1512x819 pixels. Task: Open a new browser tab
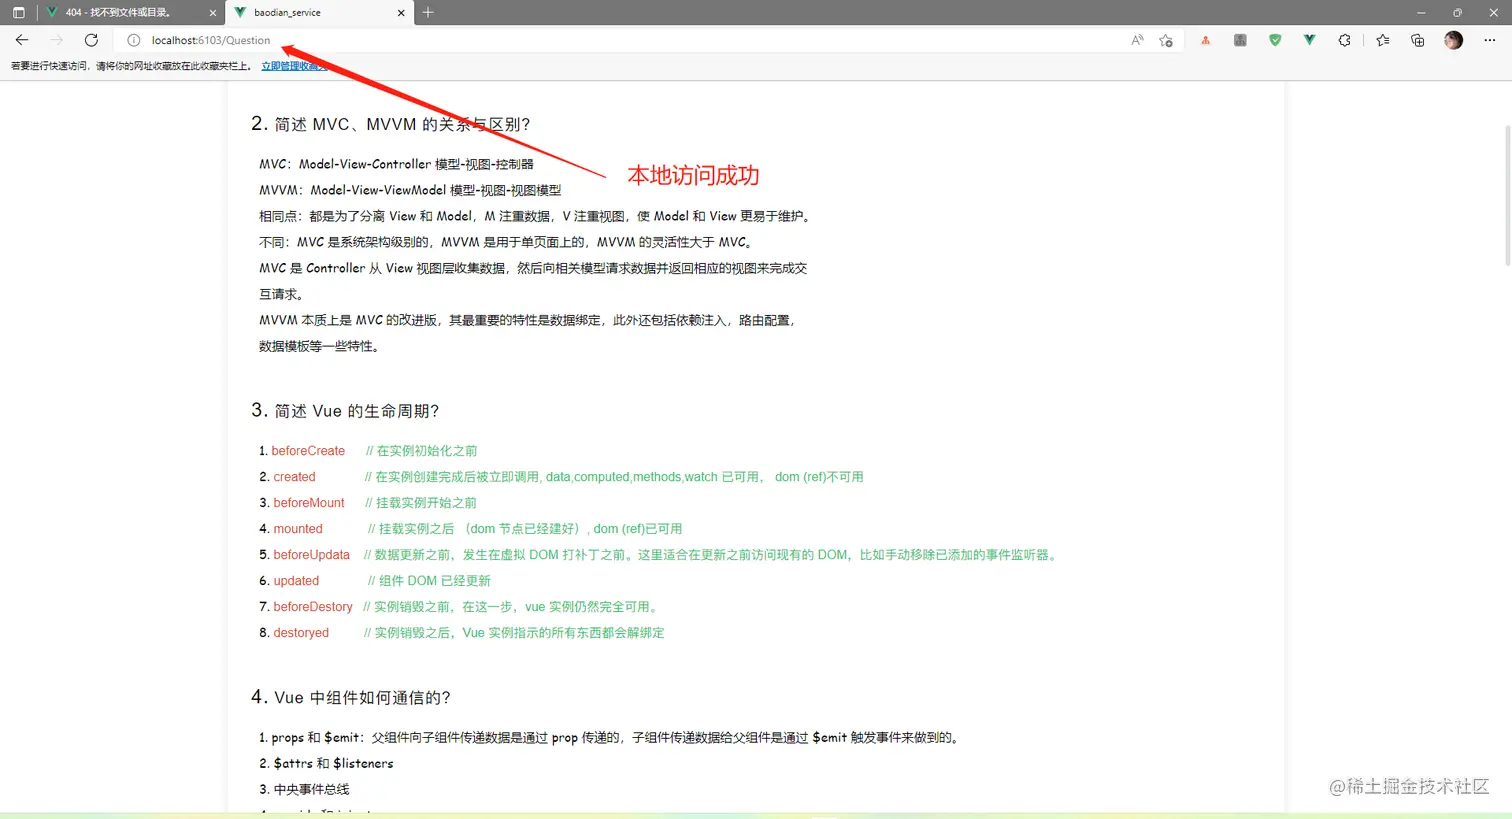pyautogui.click(x=428, y=12)
